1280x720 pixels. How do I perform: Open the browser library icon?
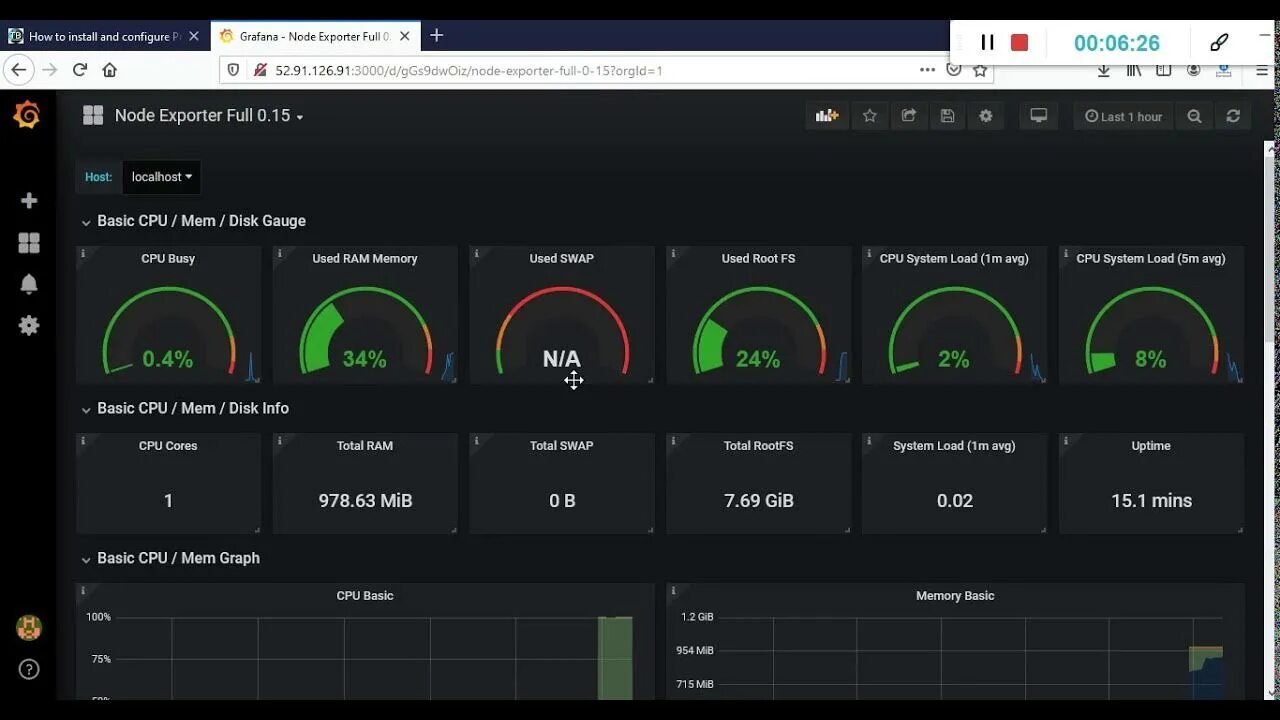pyautogui.click(x=1134, y=71)
